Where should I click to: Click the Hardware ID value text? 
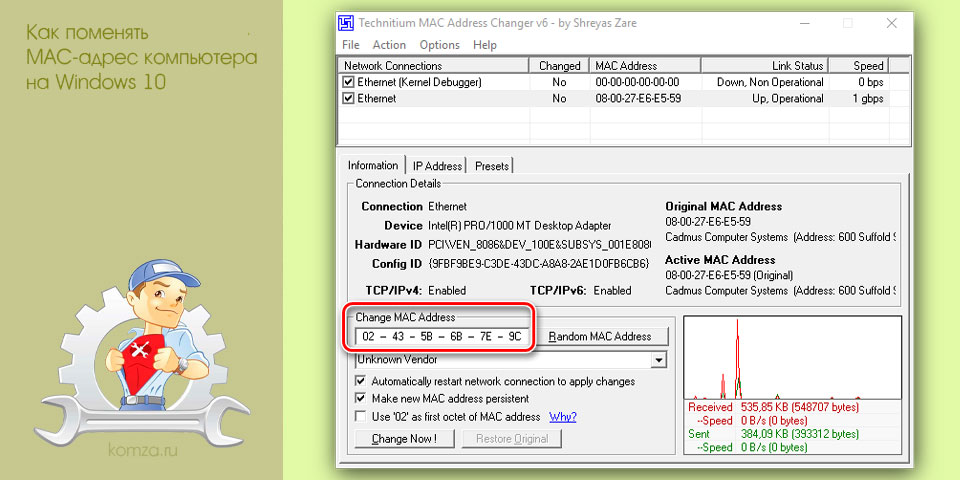[539, 245]
